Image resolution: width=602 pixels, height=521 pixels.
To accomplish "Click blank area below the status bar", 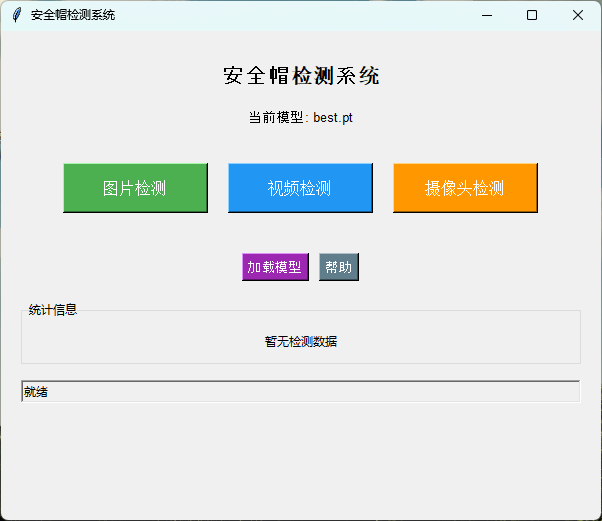I will pos(300,460).
